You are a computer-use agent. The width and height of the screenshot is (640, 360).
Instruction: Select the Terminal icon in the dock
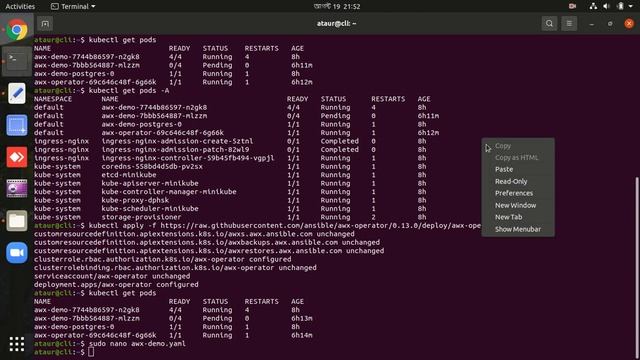pyautogui.click(x=17, y=62)
